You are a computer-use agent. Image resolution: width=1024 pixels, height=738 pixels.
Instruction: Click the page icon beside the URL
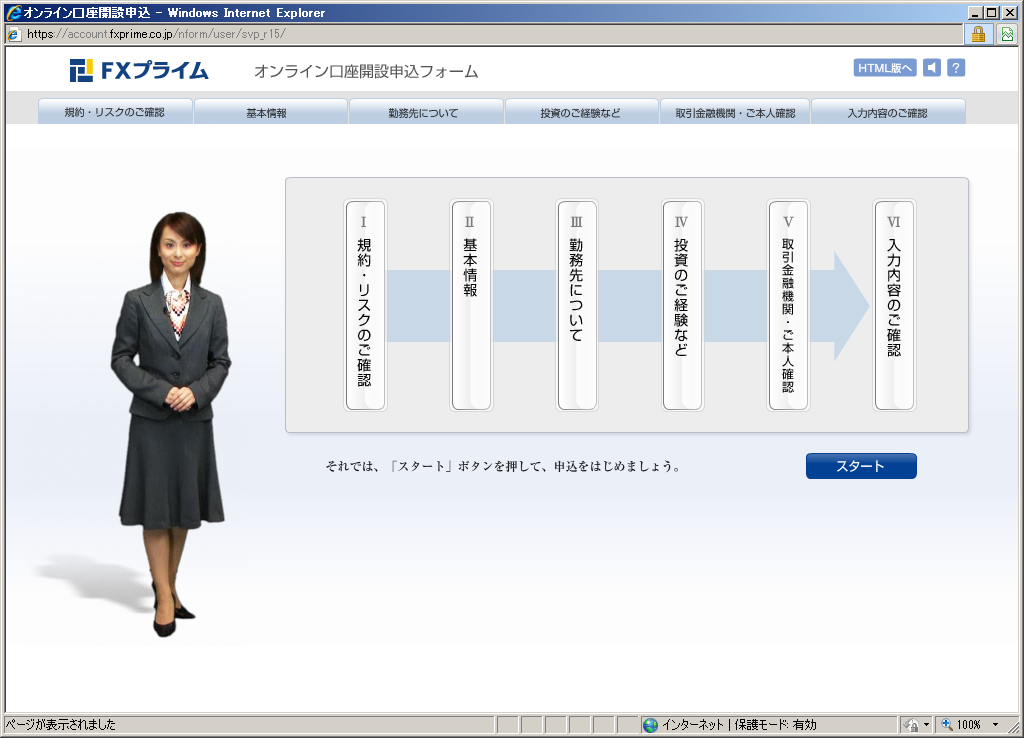tap(13, 33)
